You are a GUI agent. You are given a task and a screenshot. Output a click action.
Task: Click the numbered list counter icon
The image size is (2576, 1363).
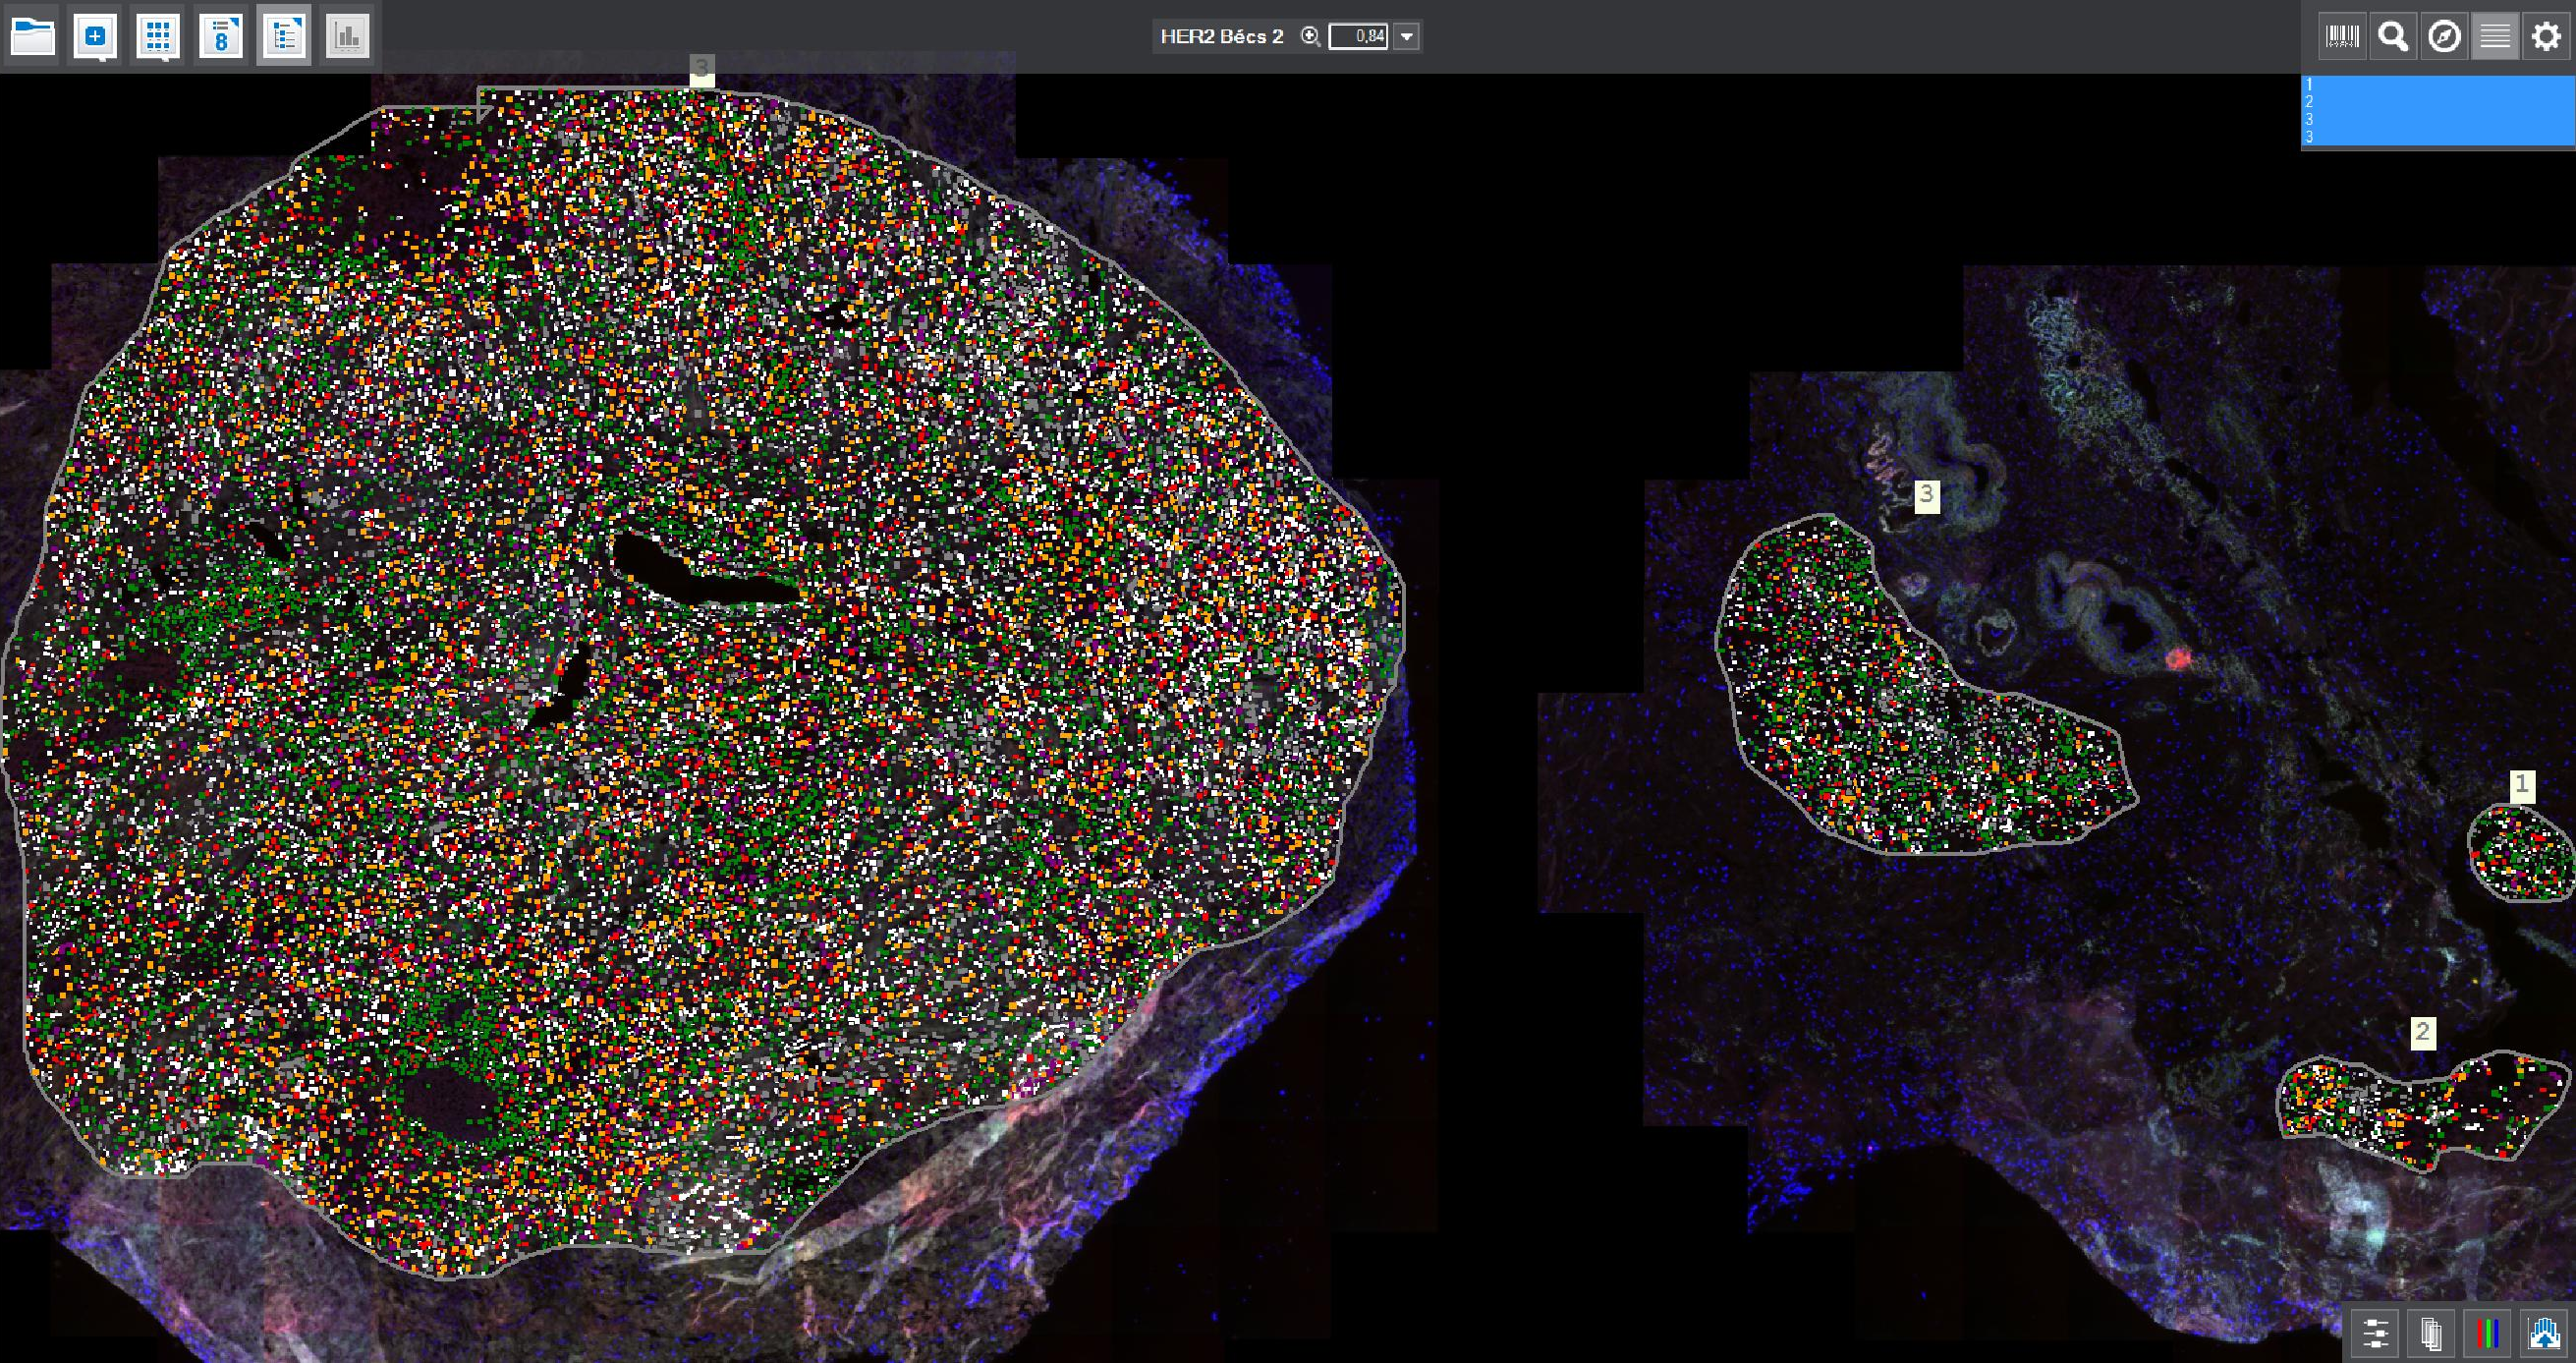[x=221, y=37]
